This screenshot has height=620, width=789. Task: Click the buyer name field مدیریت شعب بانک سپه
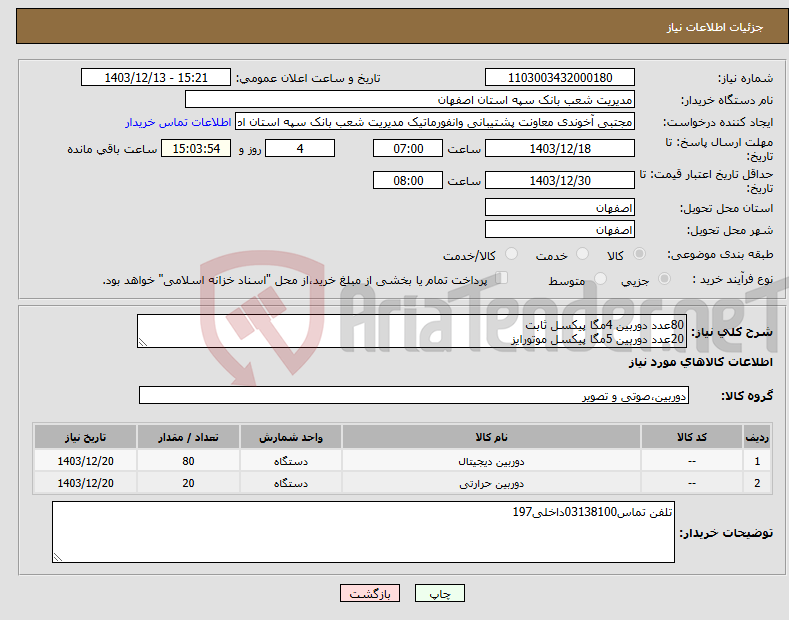(410, 100)
